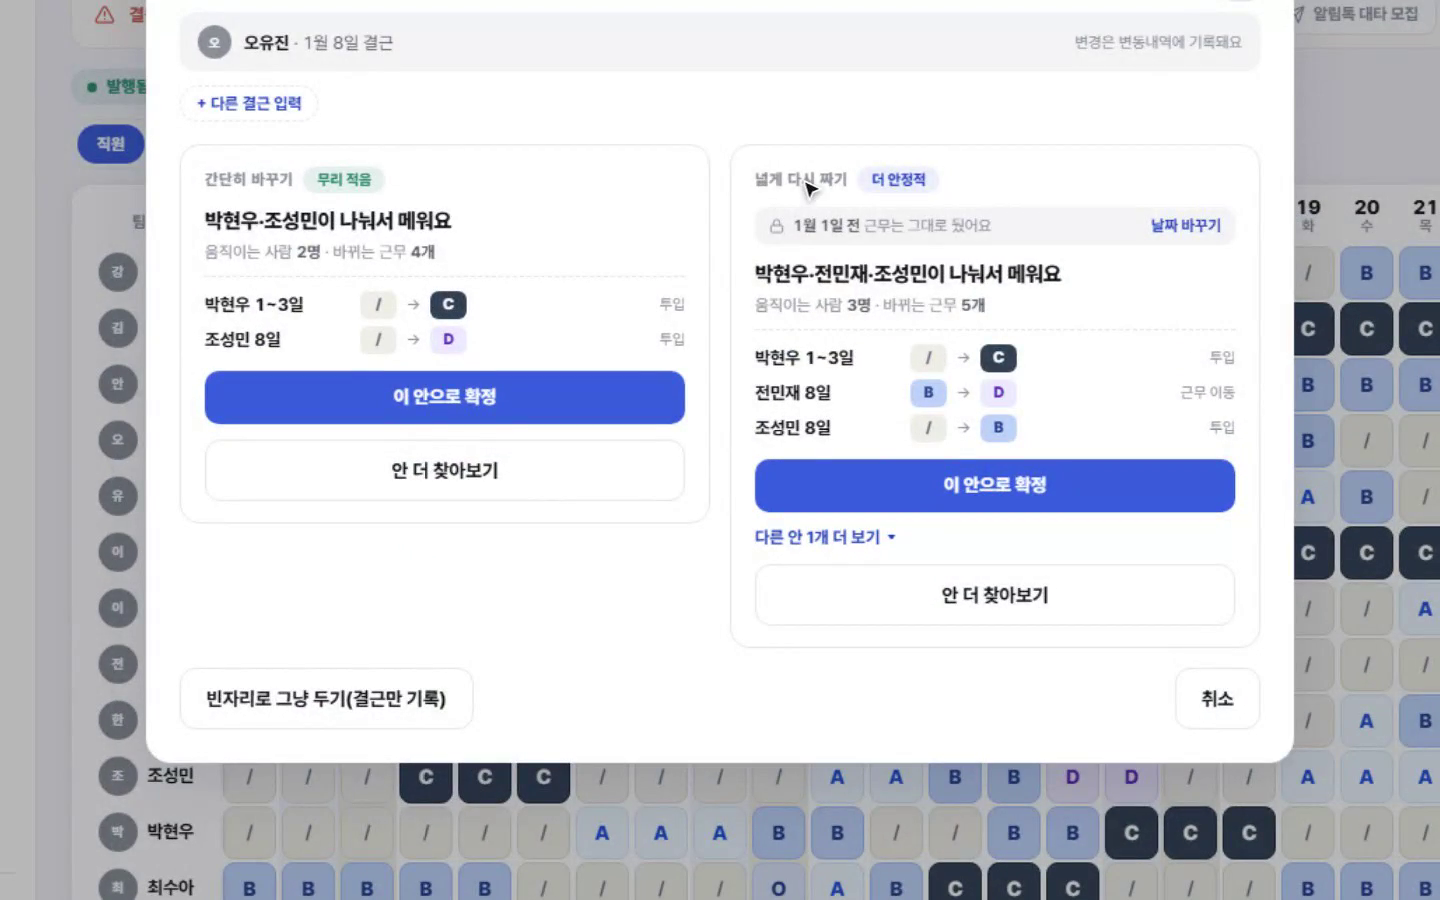Click the 무리 적음 badge
1440x900 pixels.
click(x=344, y=179)
